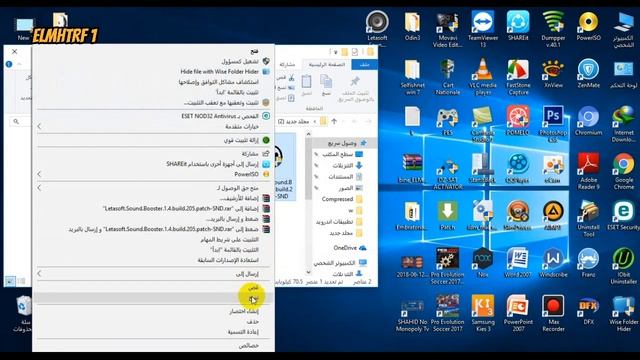
Task: Open the SHAREit desktop icon
Action: click(518, 26)
